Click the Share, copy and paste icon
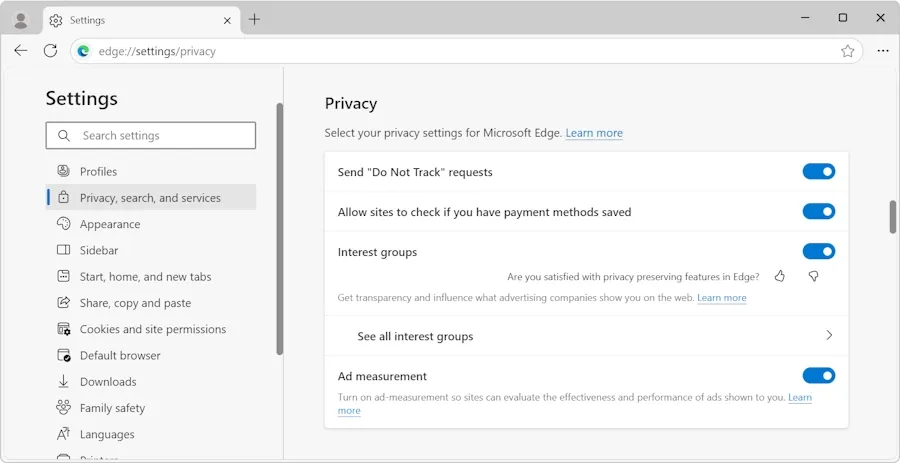 (63, 303)
